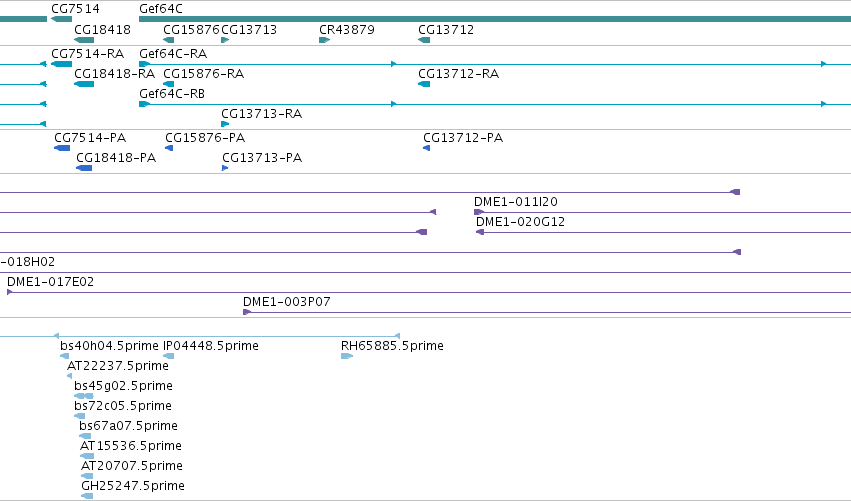
Task: Click the CG18418 gene label
Action: (102, 29)
